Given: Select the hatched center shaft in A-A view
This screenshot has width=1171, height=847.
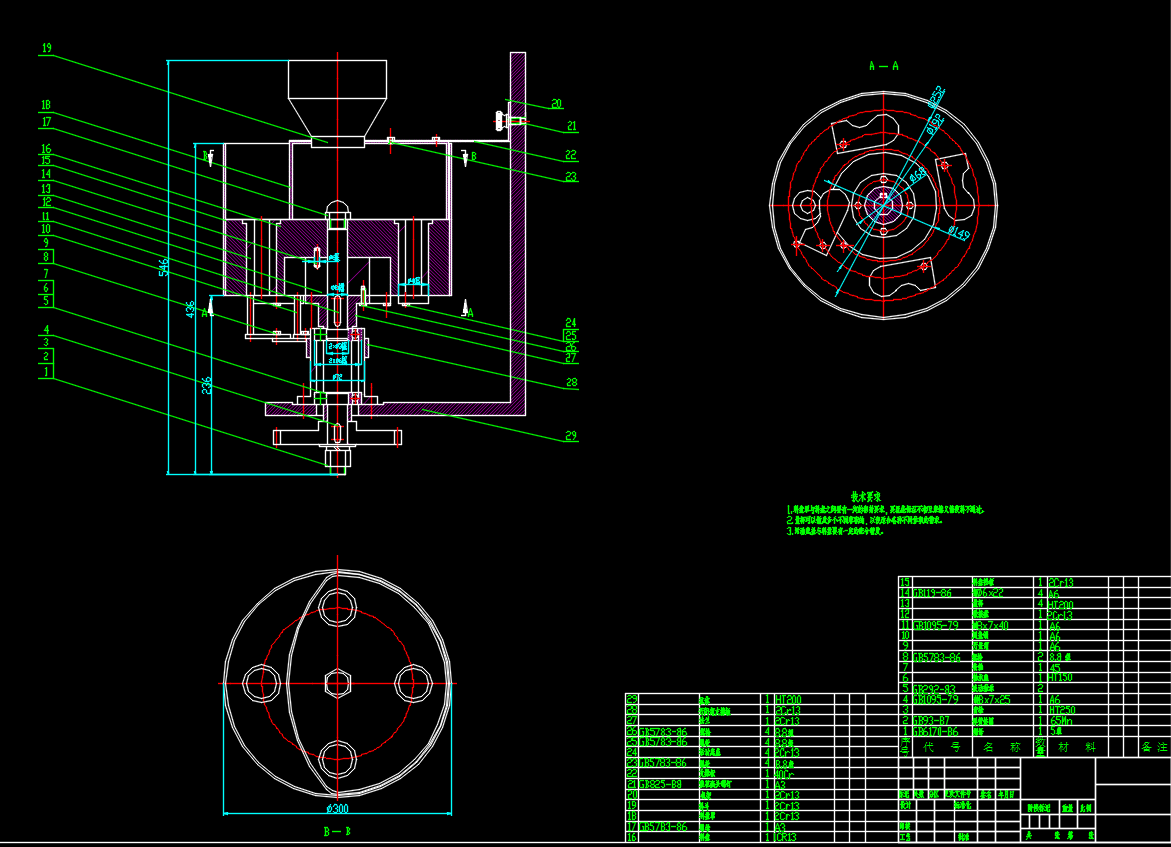Looking at the screenshot, I should coord(884,204).
